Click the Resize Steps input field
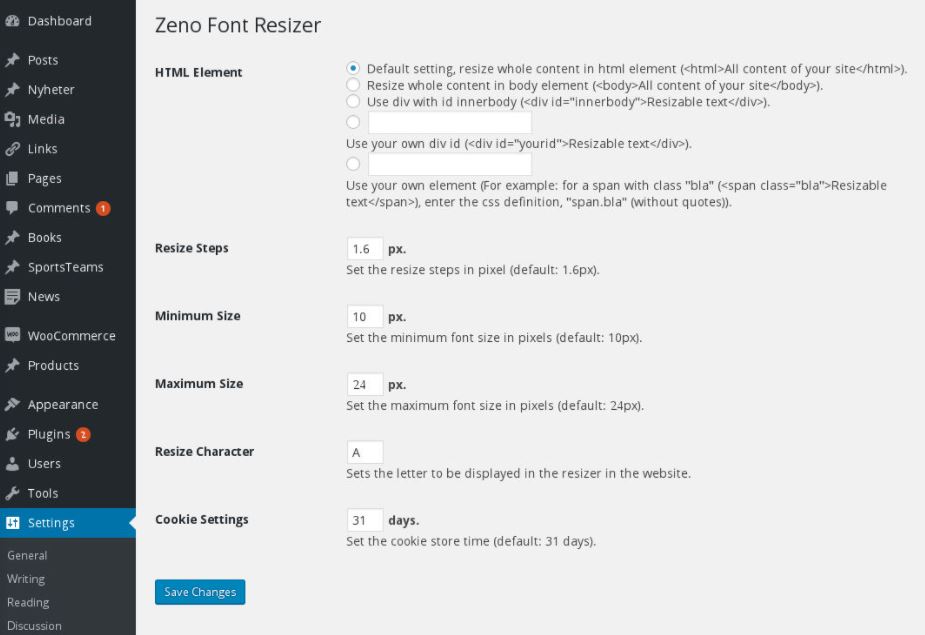The height and width of the screenshot is (635, 925). click(x=364, y=249)
